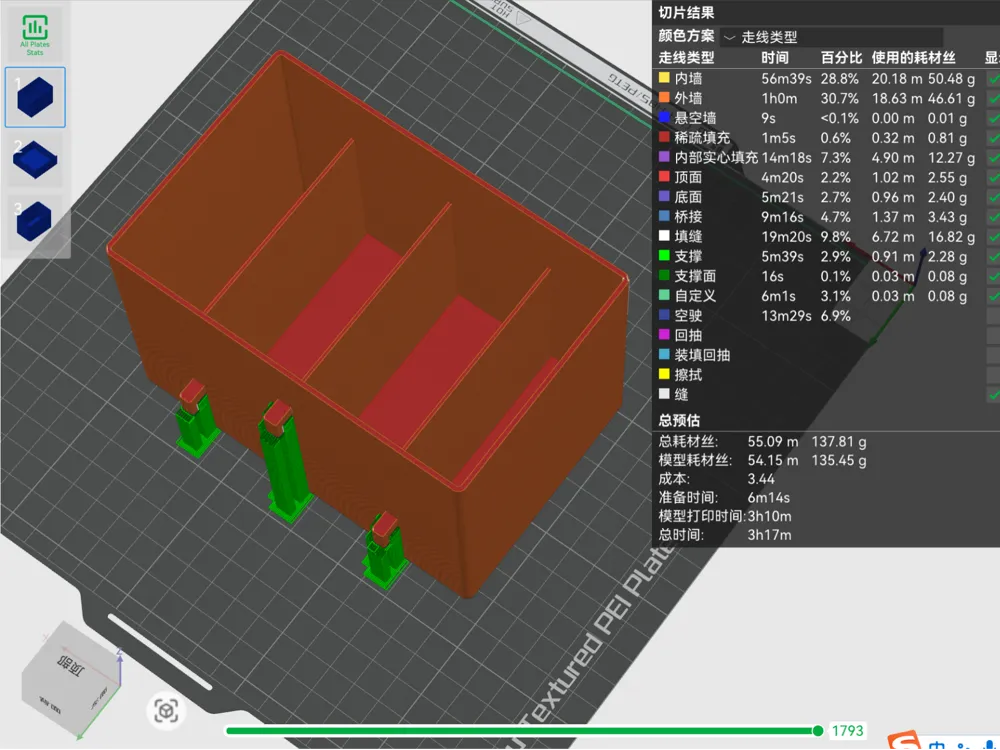Click the 自定义 color swatch
The height and width of the screenshot is (750, 1000).
pyautogui.click(x=664, y=295)
